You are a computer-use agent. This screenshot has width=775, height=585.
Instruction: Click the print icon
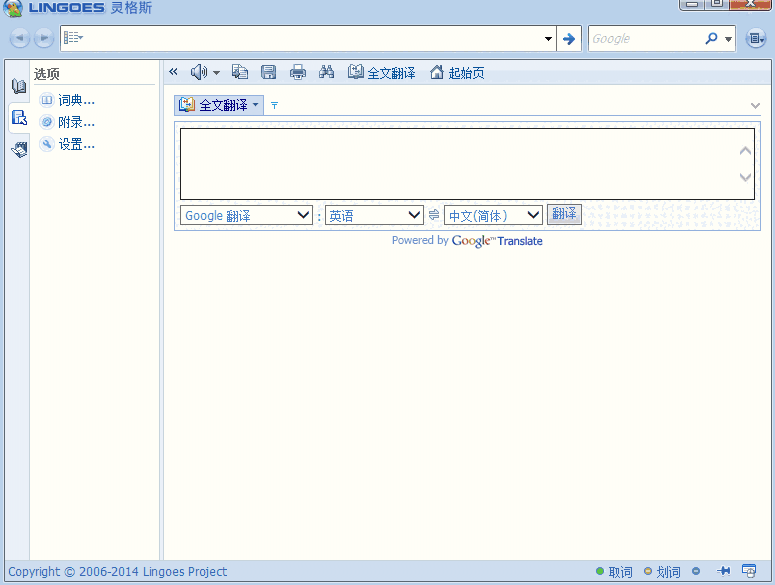coord(297,72)
